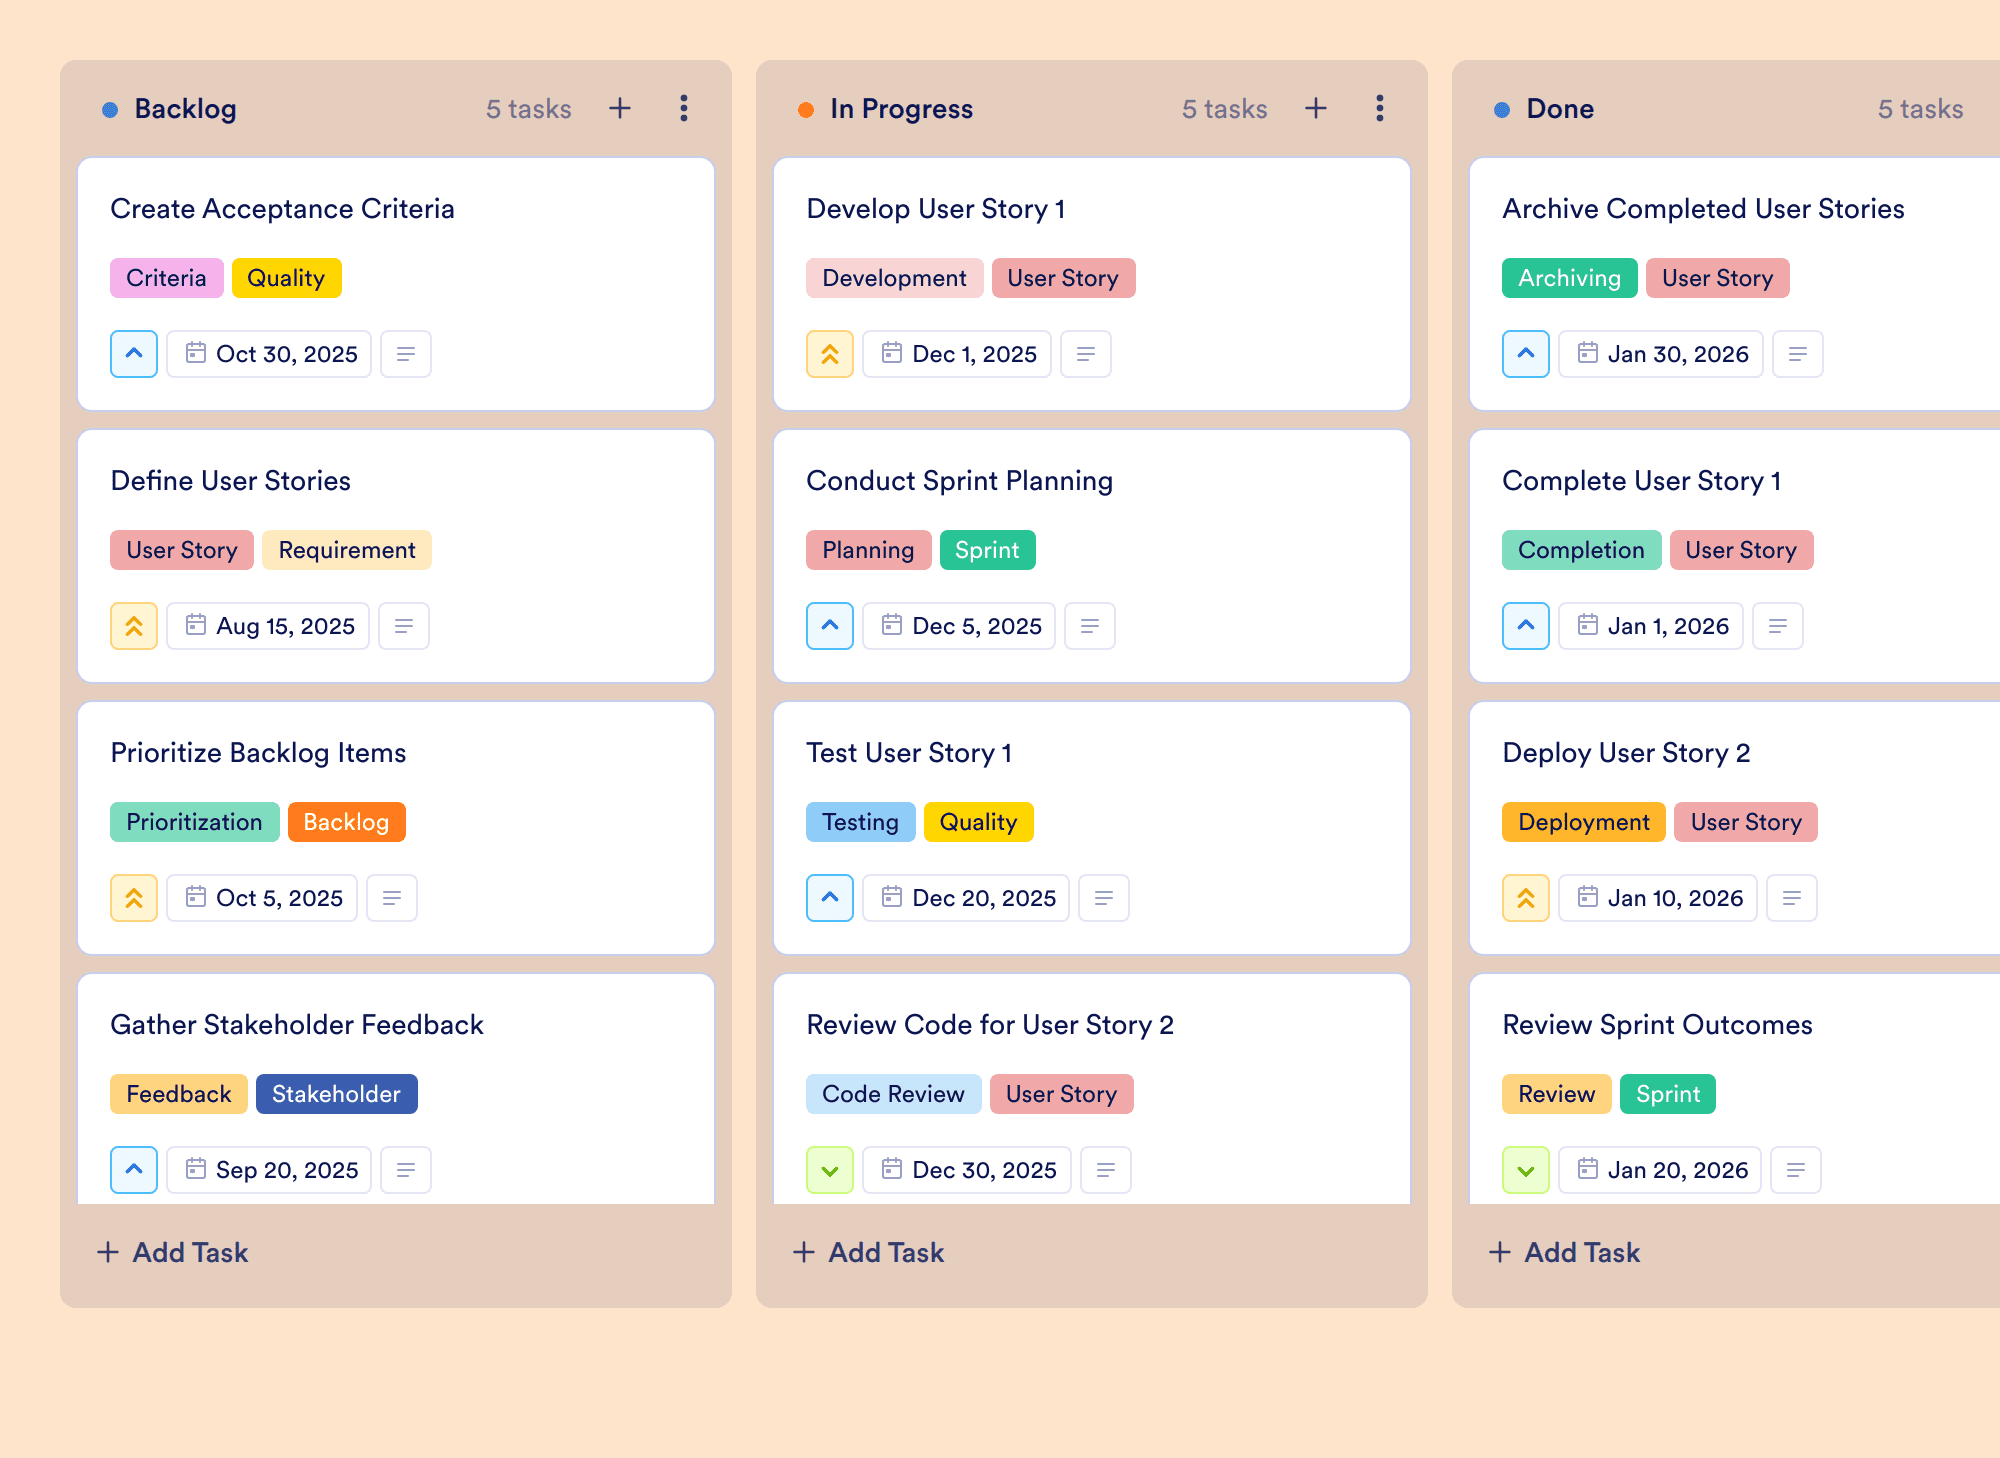
Task: Click the plus icon in Backlog header
Action: click(620, 108)
